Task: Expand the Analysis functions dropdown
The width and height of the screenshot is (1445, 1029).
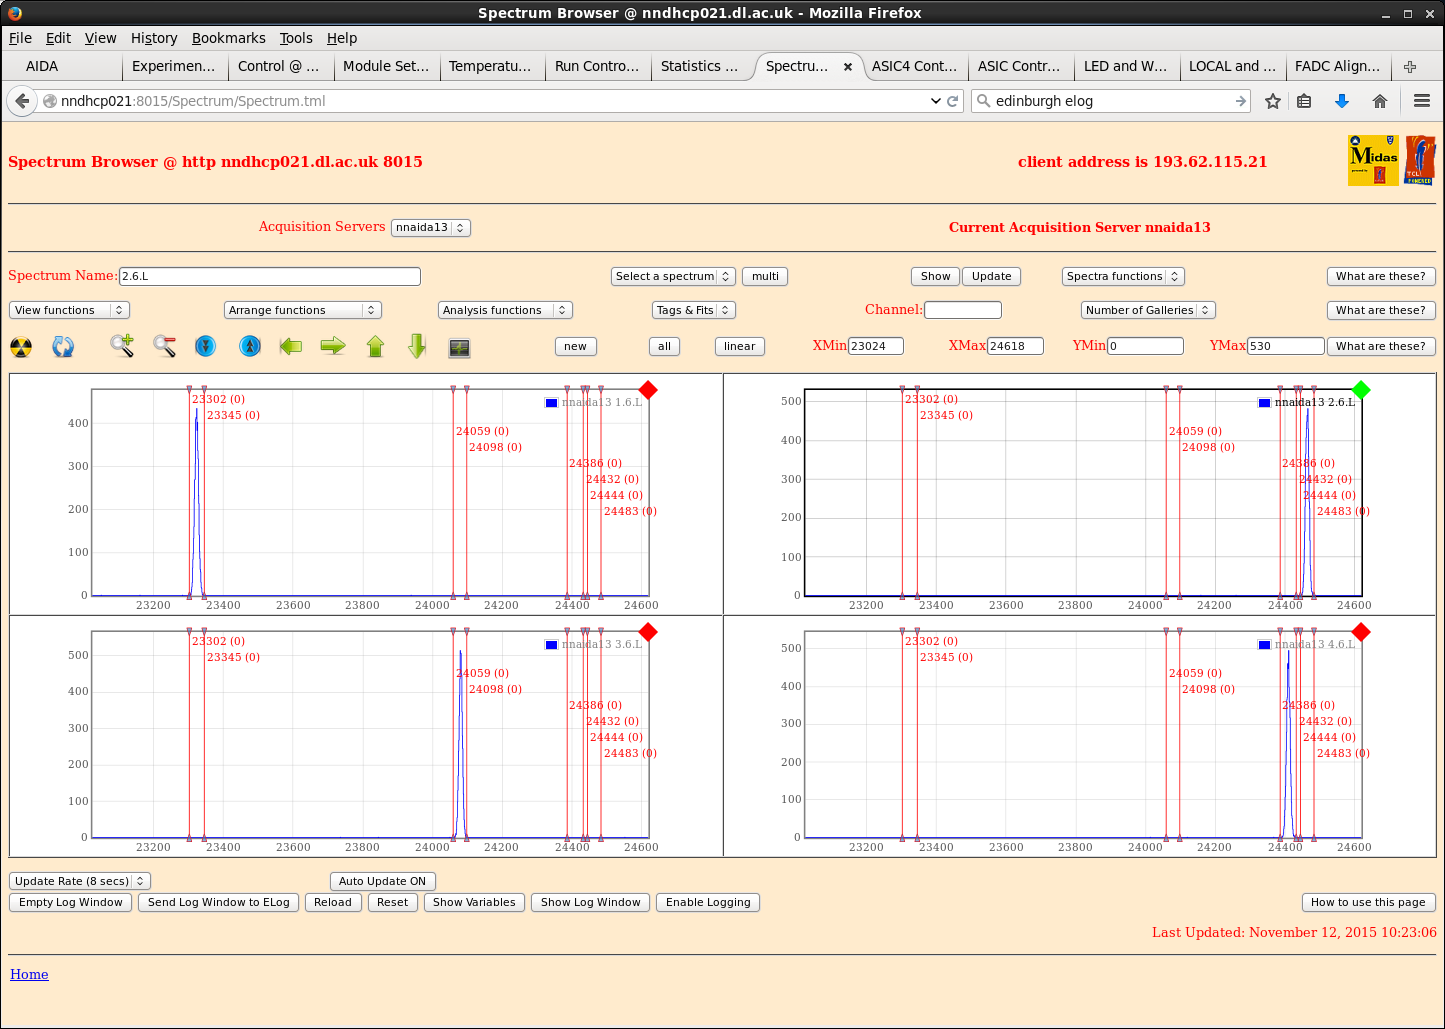Action: coord(504,310)
